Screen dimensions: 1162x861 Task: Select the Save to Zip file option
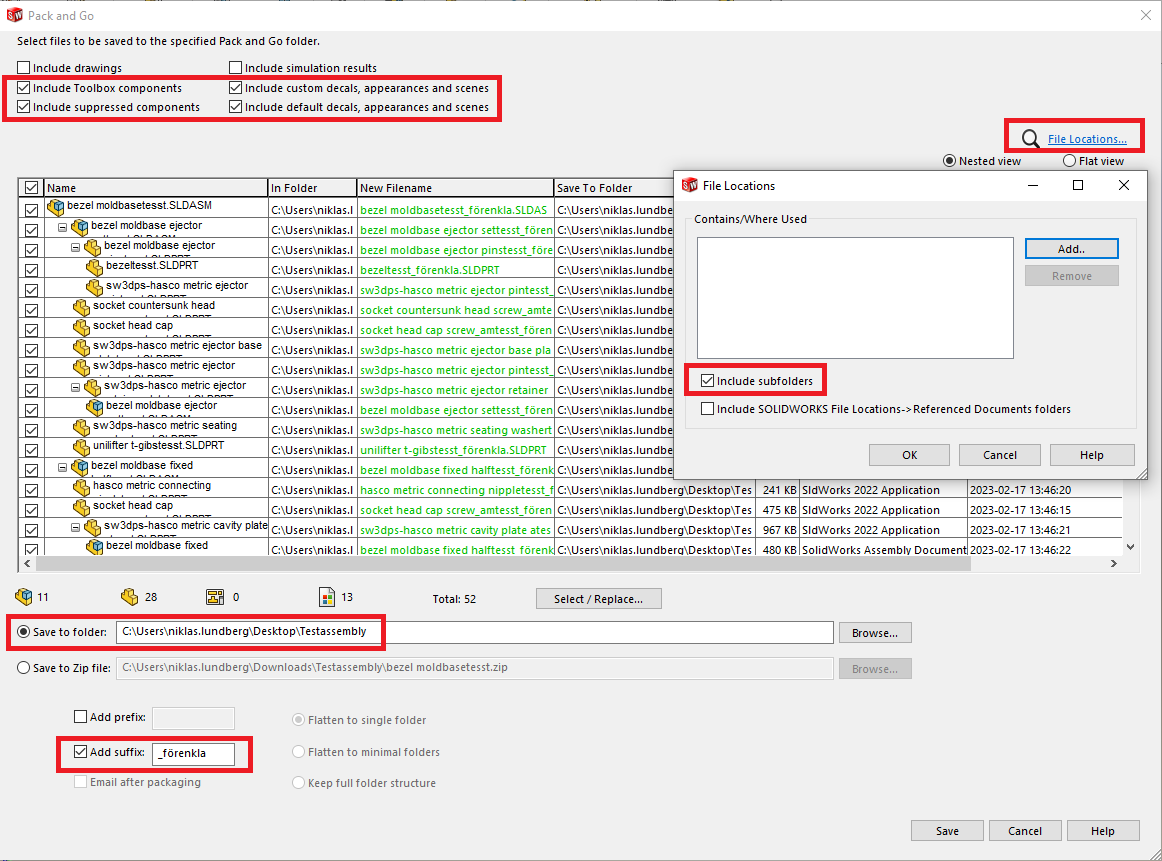click(x=24, y=669)
